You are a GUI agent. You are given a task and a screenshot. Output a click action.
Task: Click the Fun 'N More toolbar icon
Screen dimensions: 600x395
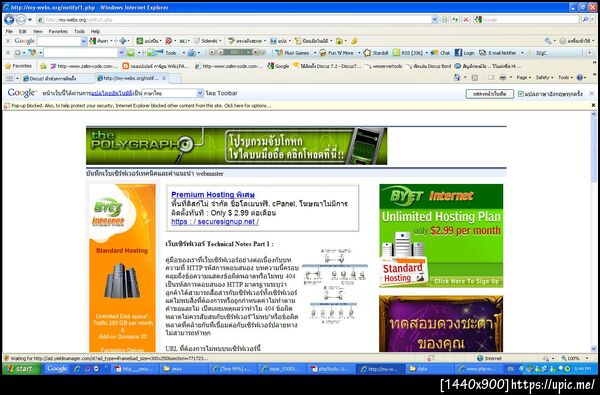[337, 53]
